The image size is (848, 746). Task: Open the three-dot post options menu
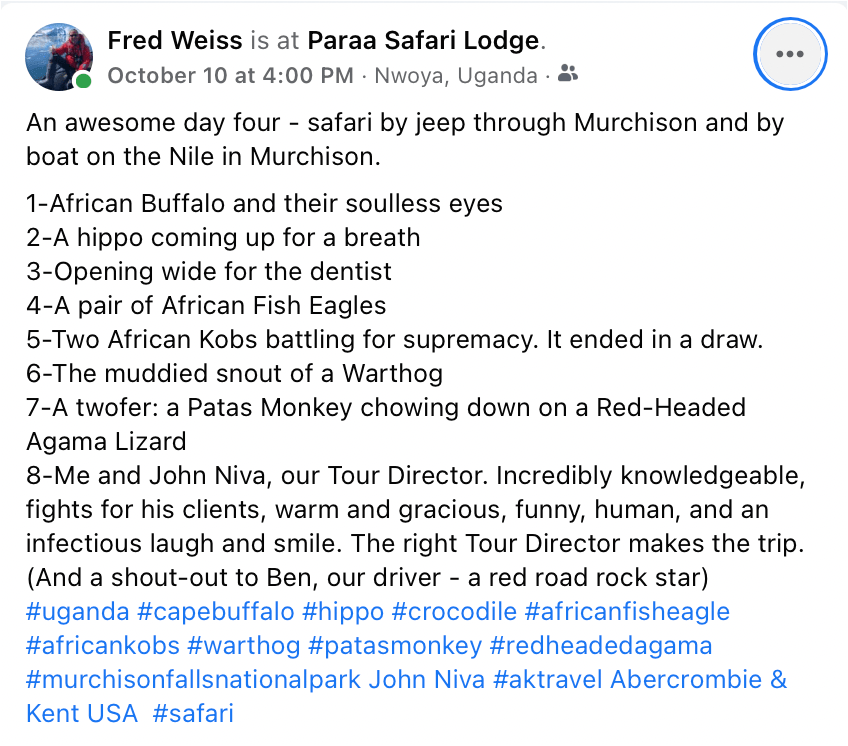790,54
